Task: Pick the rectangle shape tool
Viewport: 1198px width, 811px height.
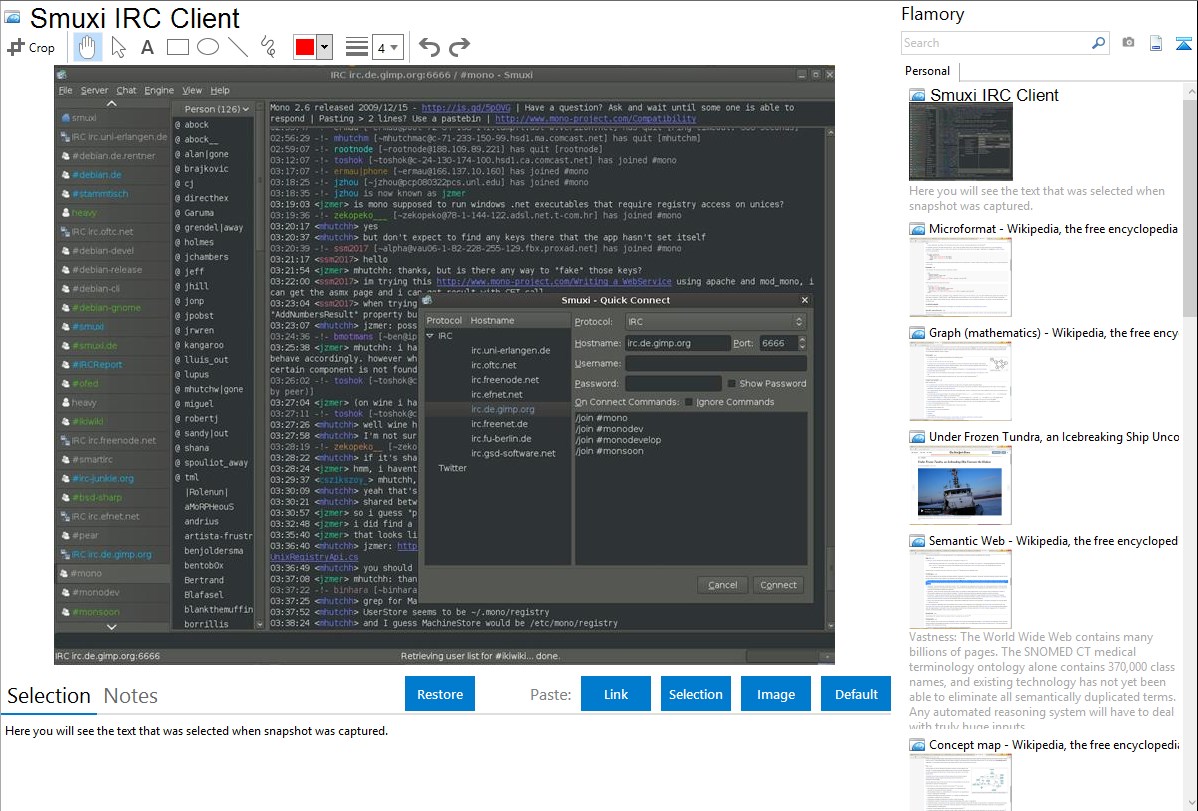Action: point(178,47)
